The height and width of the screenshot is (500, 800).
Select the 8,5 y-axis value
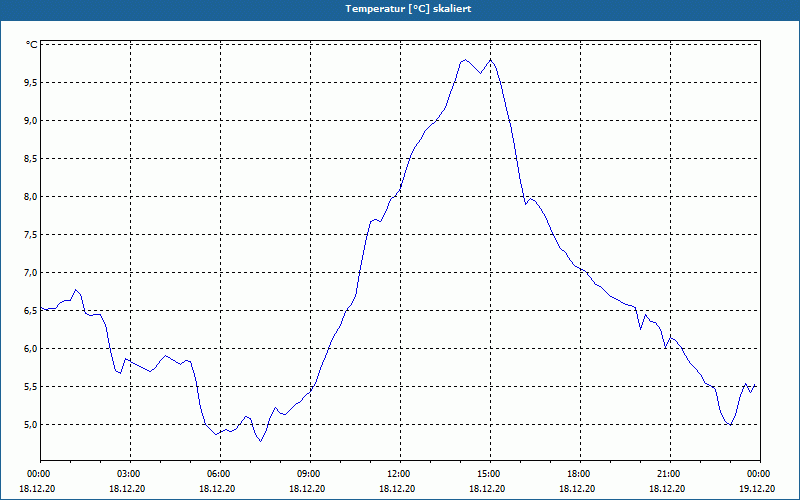tap(30, 159)
